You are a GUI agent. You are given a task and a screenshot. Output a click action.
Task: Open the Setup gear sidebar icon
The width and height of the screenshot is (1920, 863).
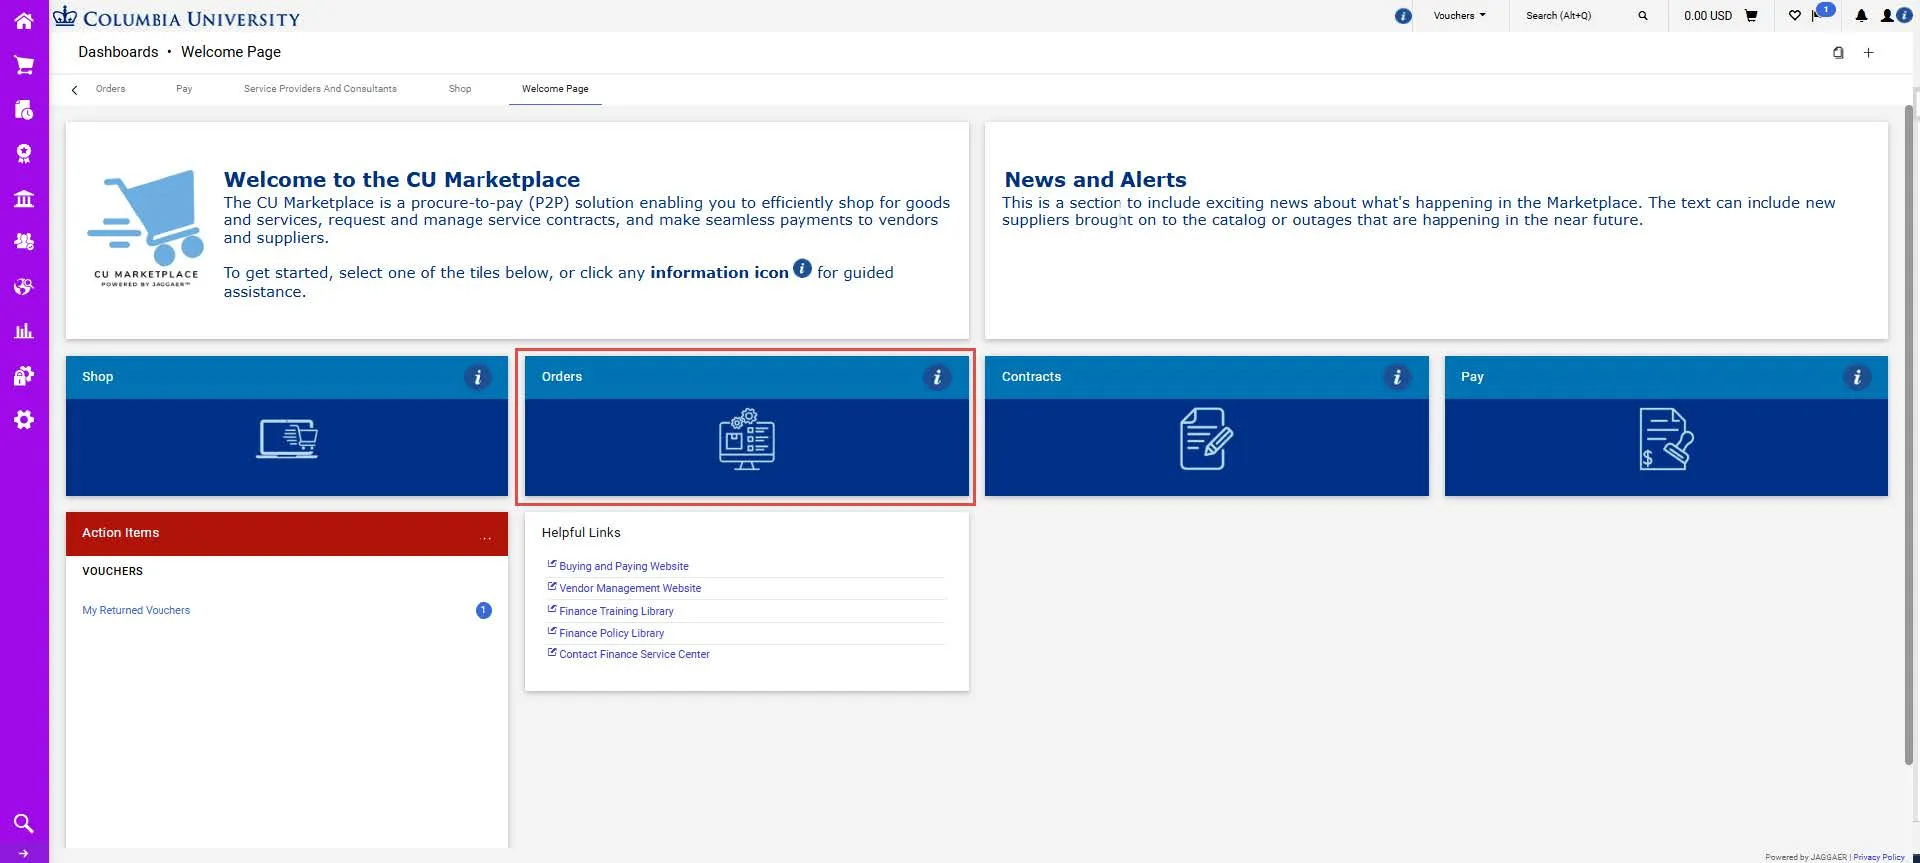[x=24, y=420]
